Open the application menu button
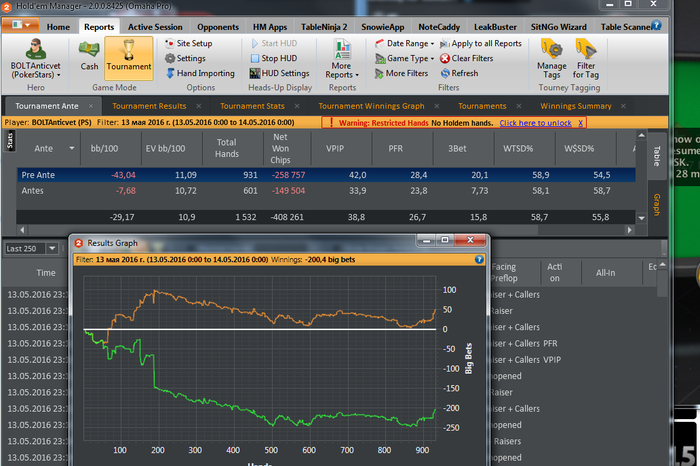700x466 pixels. (21, 25)
